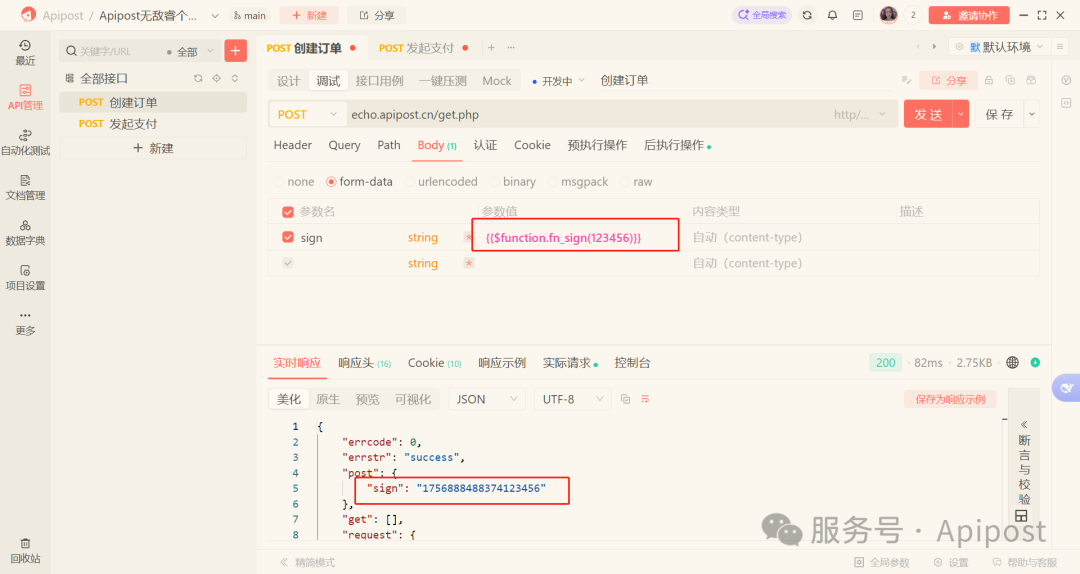Click the orange plus add-interface button
The image size is (1080, 574).
pos(236,50)
